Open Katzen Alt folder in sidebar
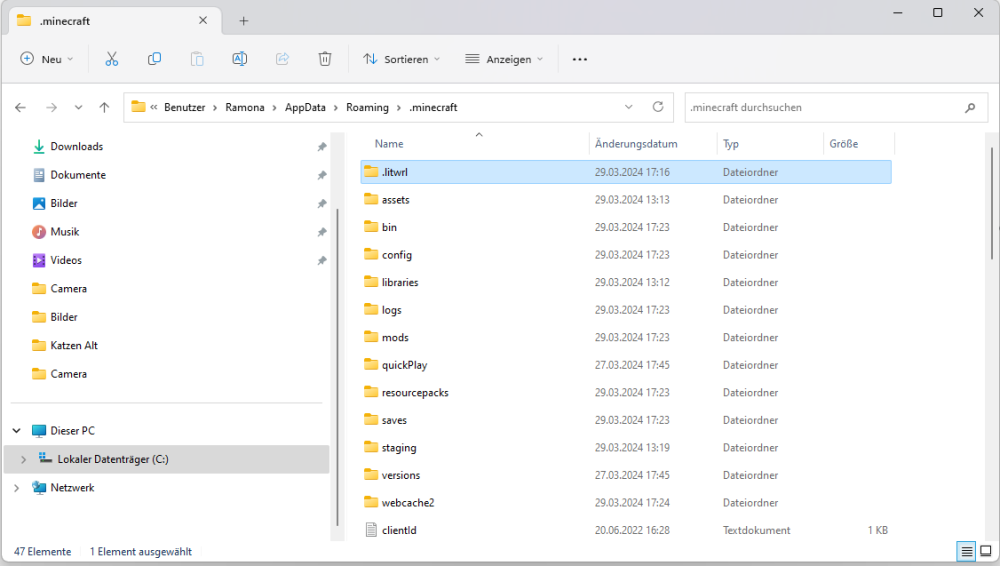1000x566 pixels. point(74,345)
